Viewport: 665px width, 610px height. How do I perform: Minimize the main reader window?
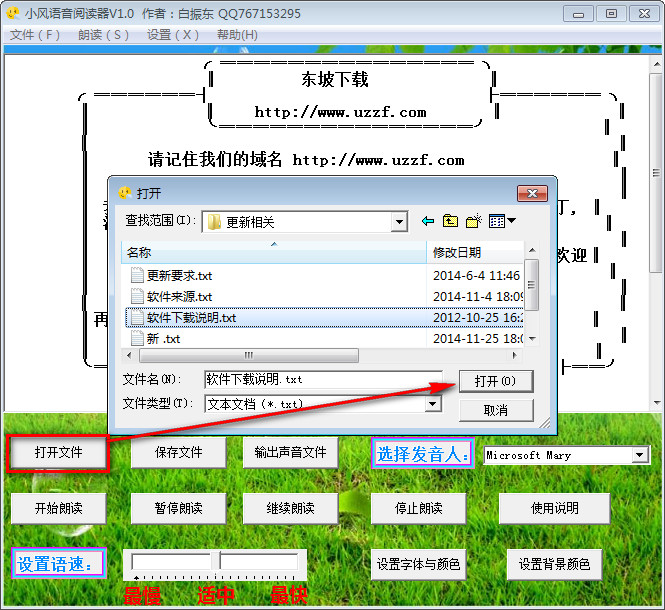coord(578,14)
